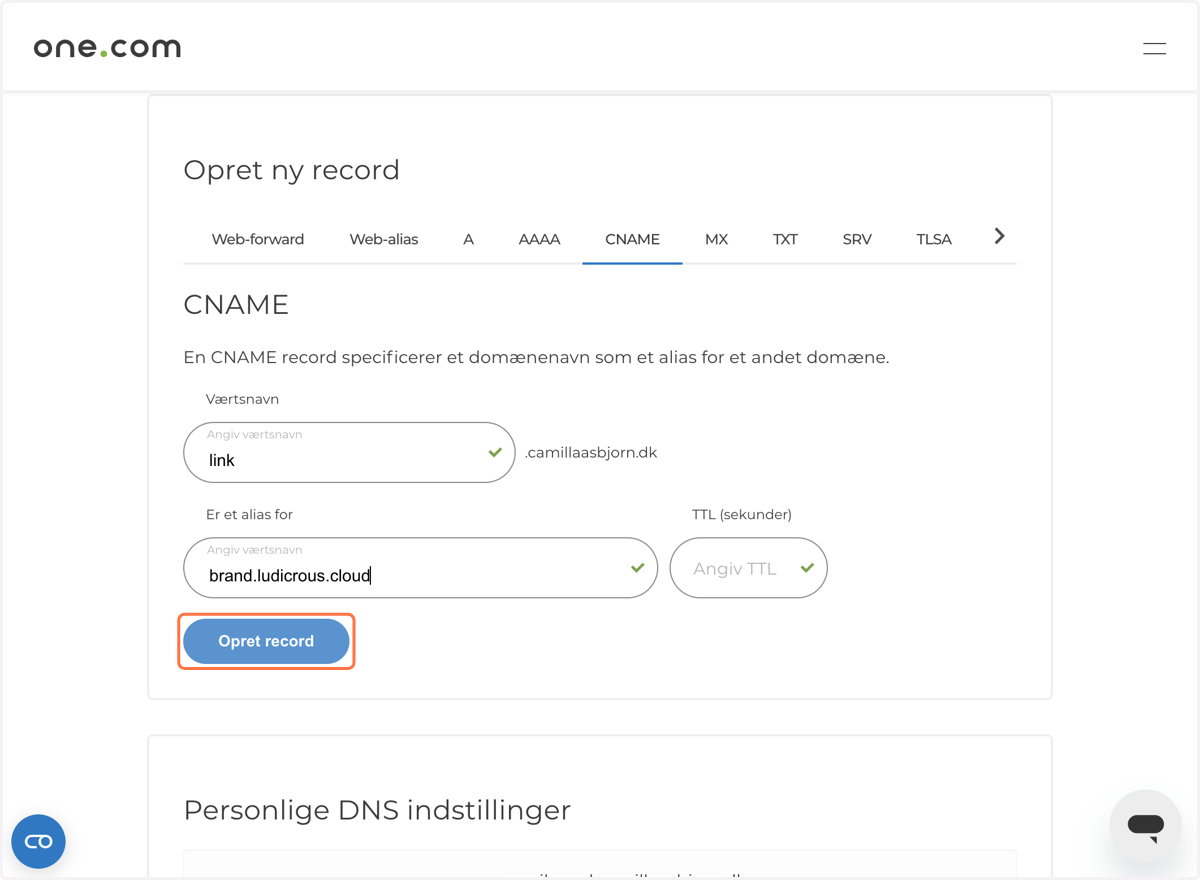
Task: Click the TTL (sekunder) label
Action: (742, 514)
